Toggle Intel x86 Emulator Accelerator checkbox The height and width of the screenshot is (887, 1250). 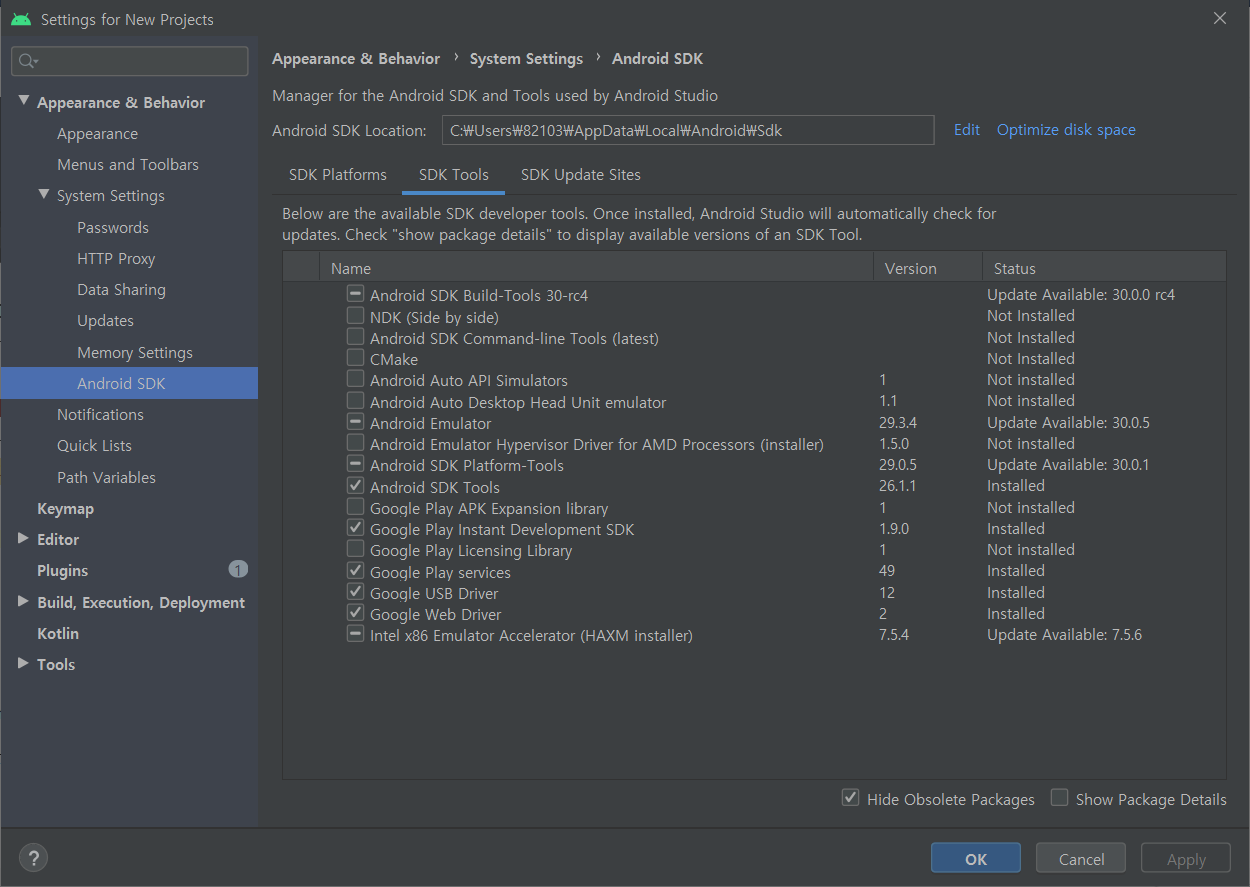tap(355, 634)
